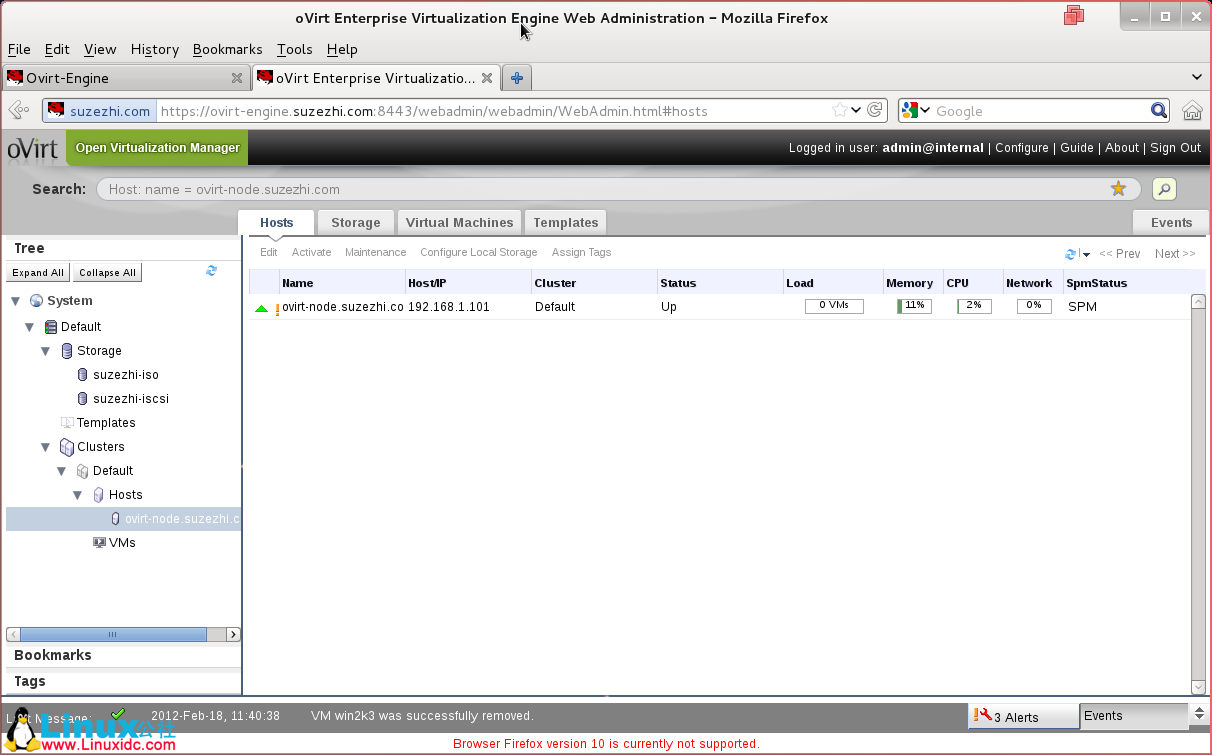Click the Guide link in header
The width and height of the screenshot is (1212, 755).
click(1077, 148)
